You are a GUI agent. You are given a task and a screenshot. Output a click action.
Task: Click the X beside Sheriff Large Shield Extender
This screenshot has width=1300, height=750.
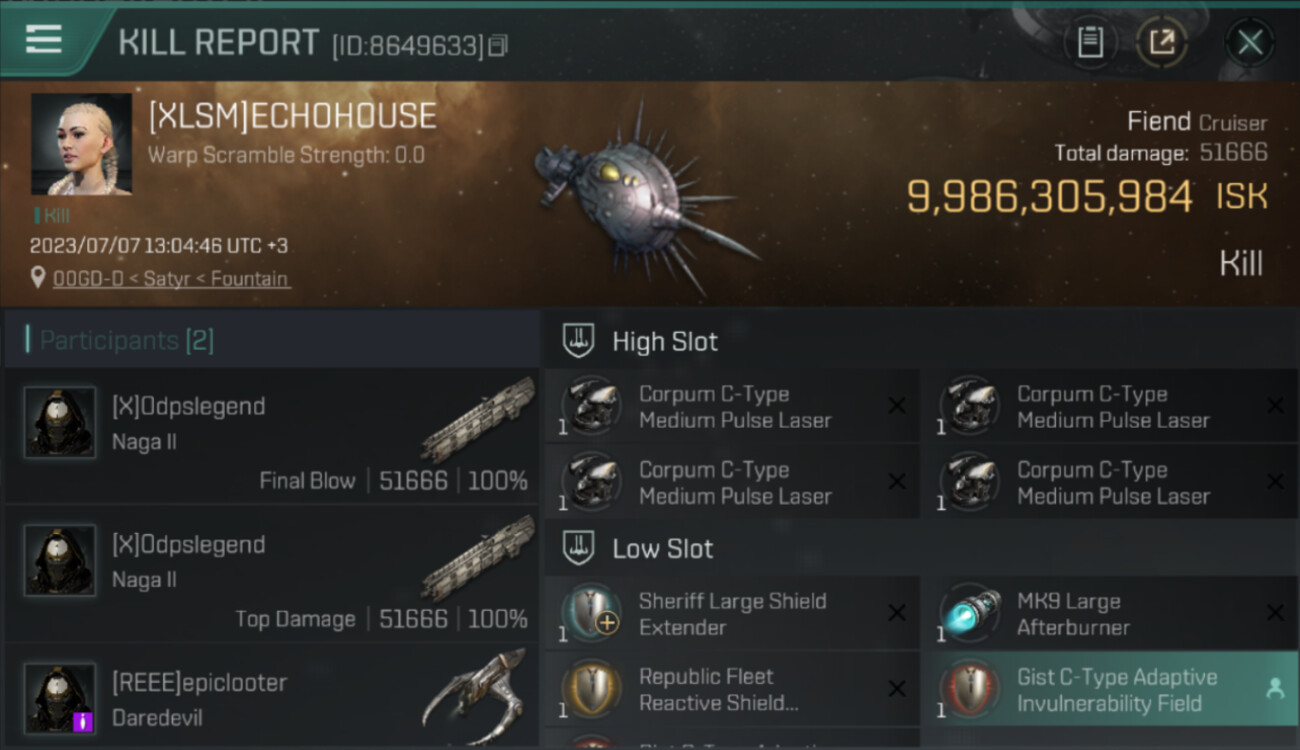[x=897, y=613]
